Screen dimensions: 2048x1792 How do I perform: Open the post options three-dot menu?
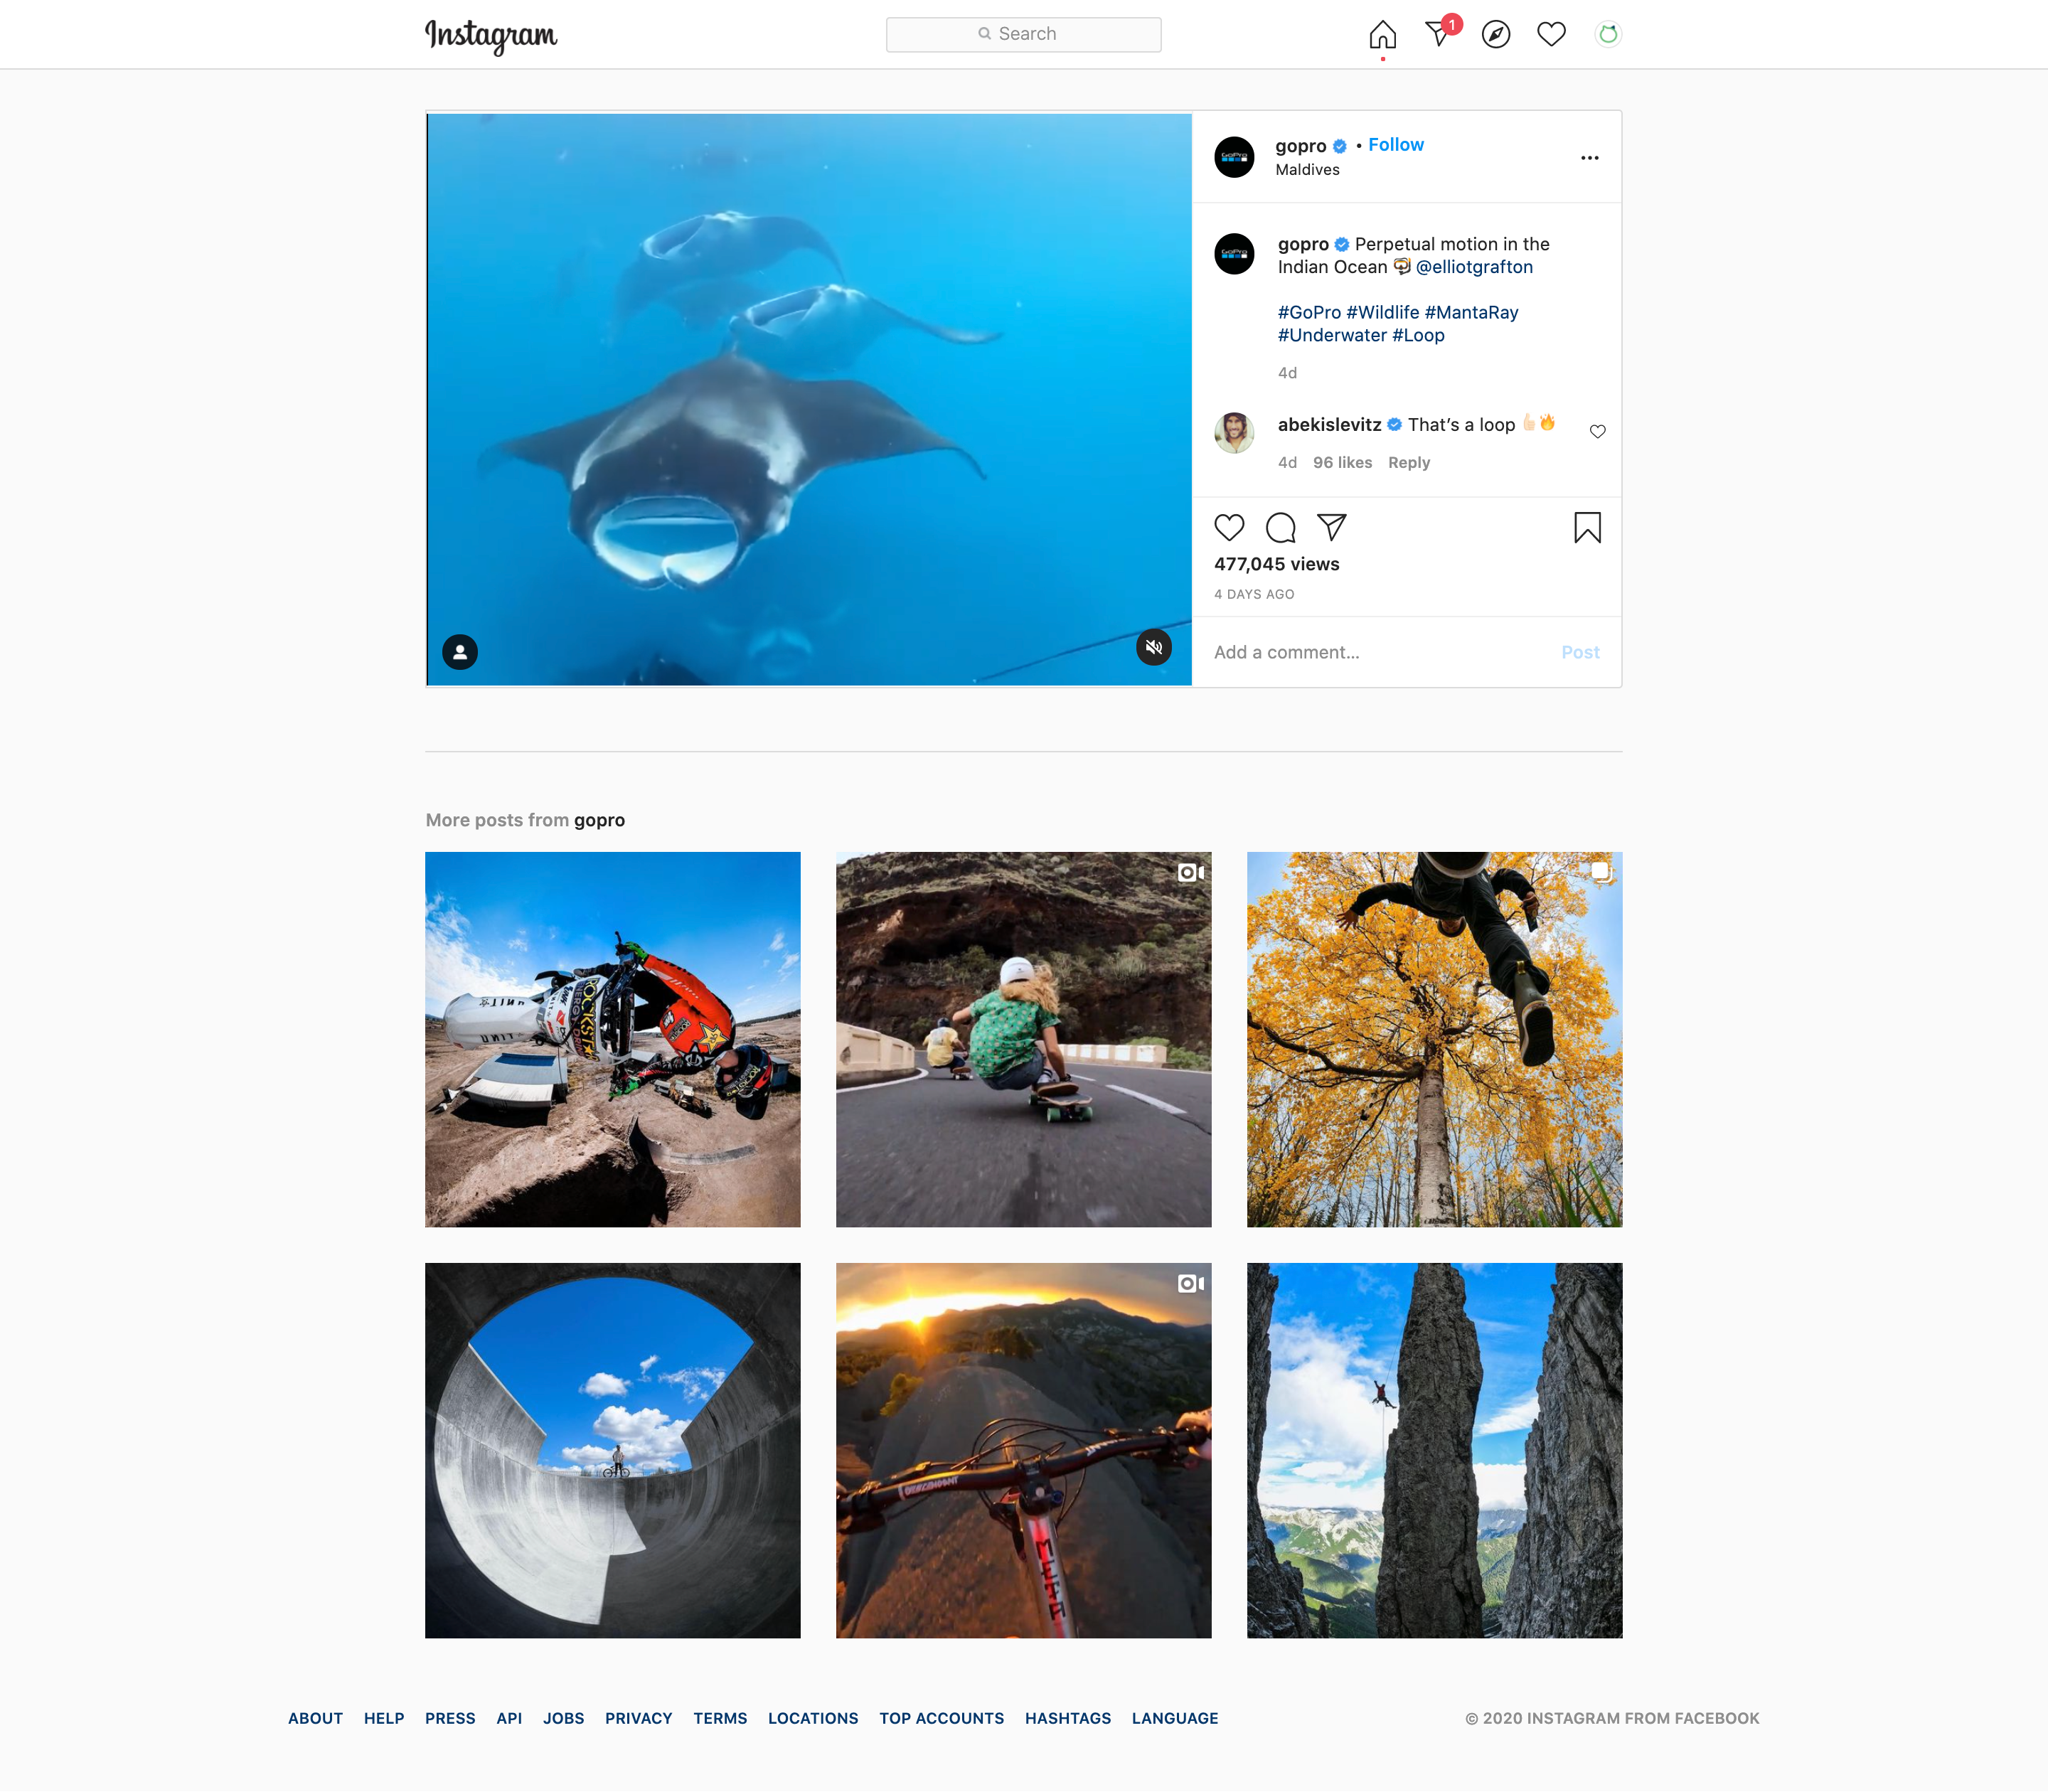click(1589, 158)
